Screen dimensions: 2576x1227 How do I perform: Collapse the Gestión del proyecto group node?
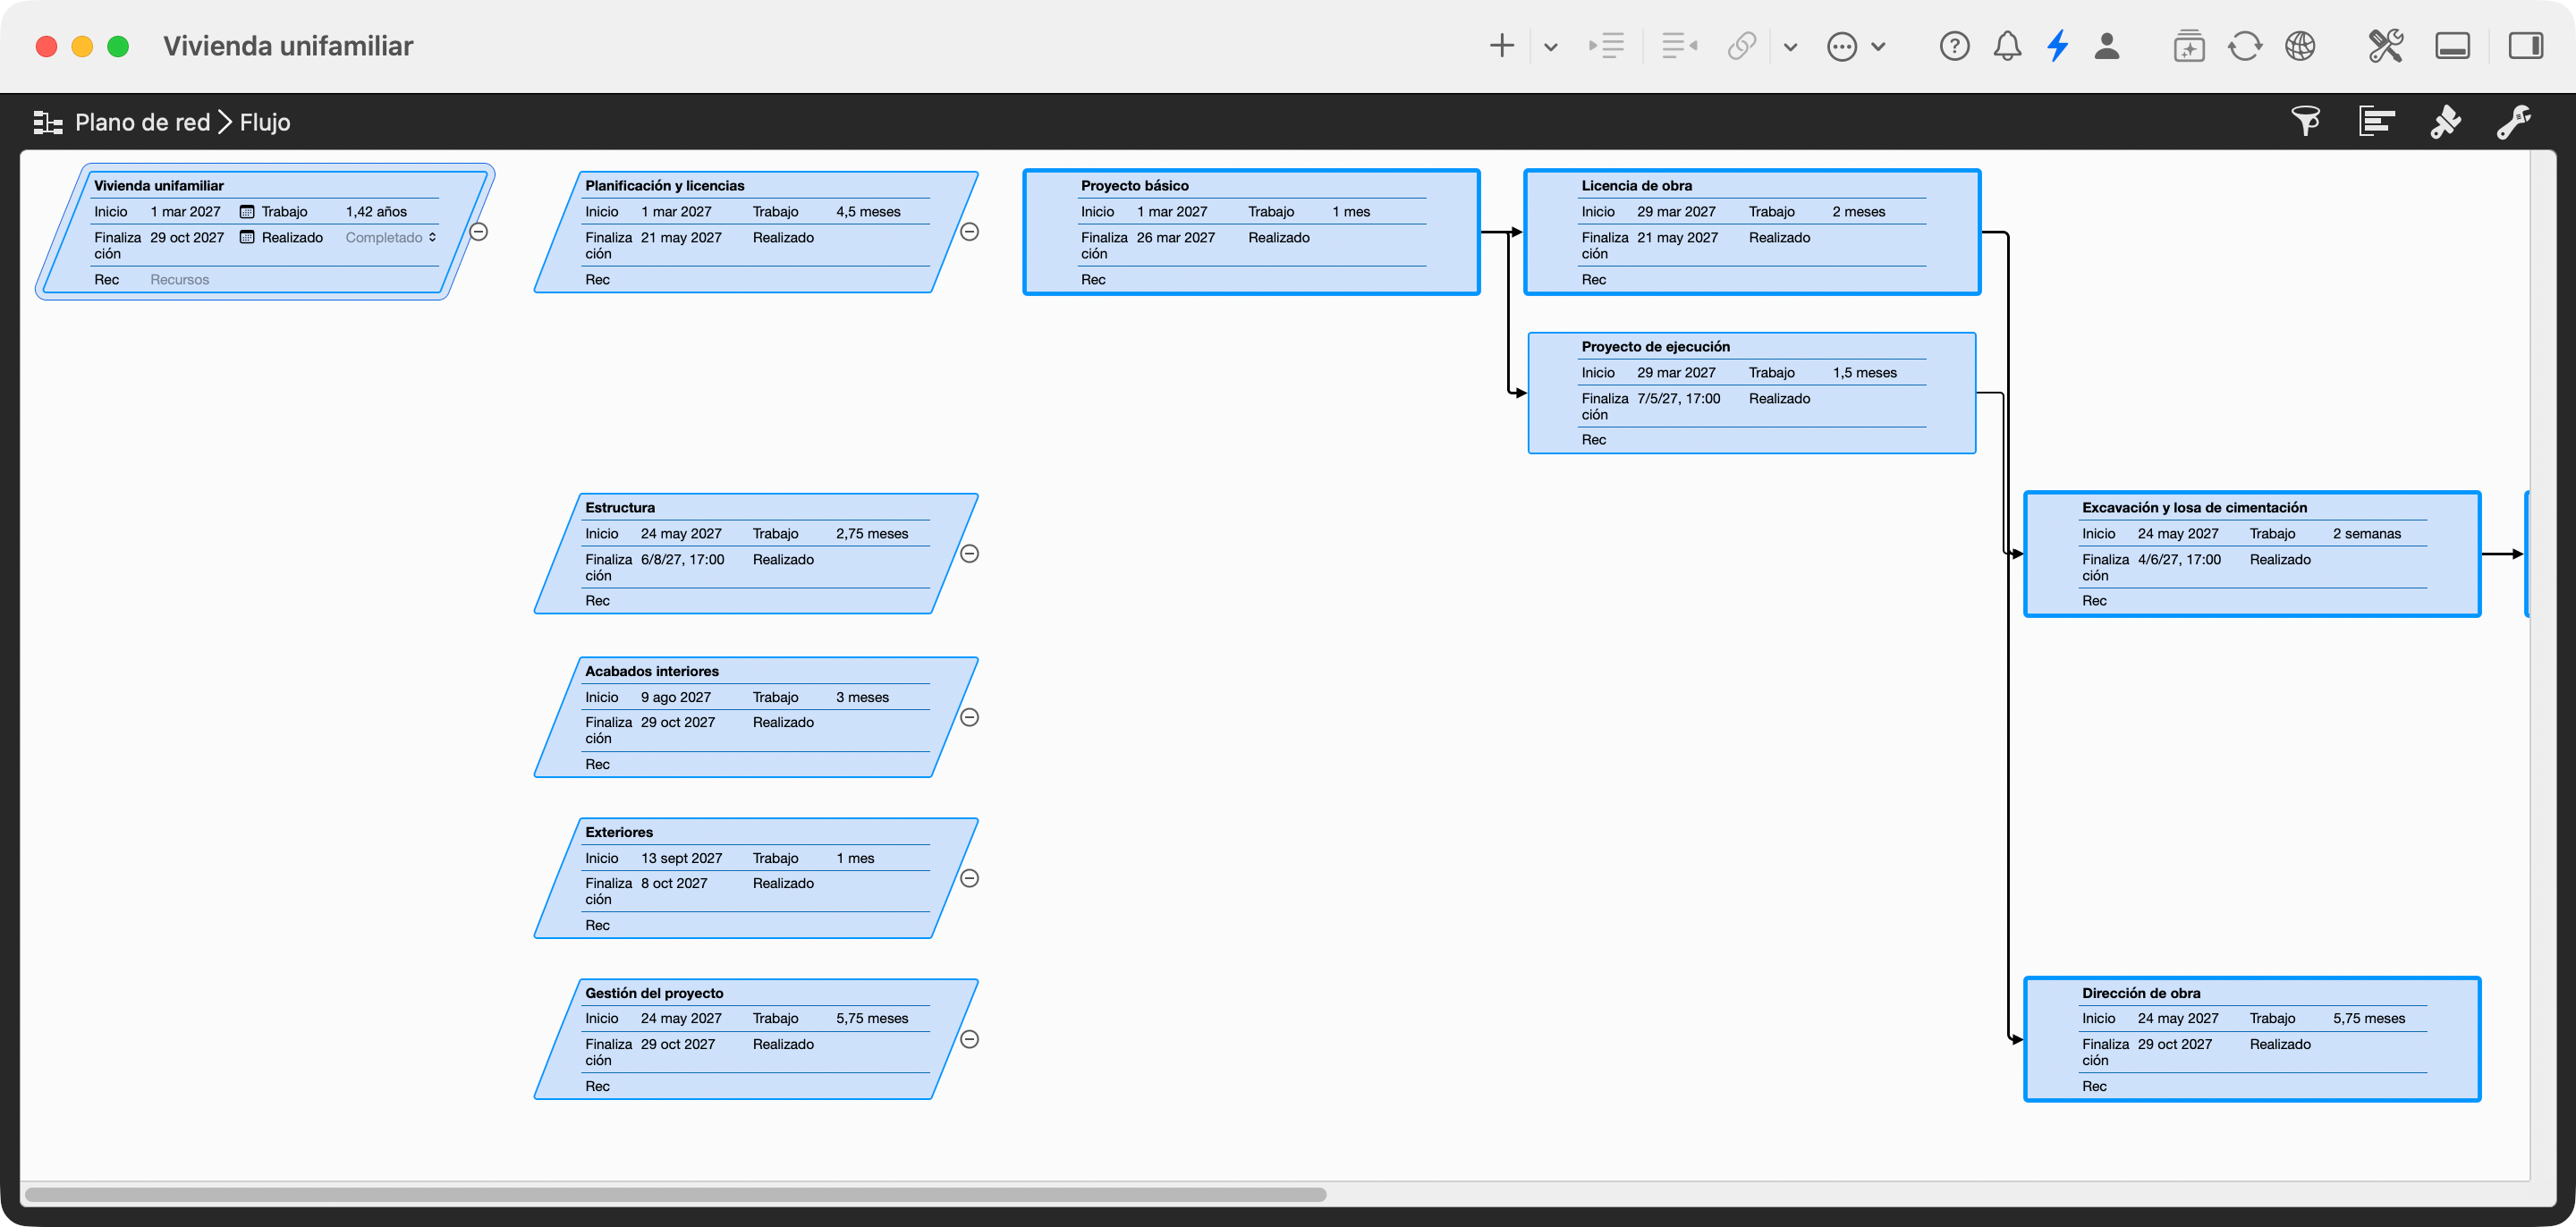point(969,1039)
